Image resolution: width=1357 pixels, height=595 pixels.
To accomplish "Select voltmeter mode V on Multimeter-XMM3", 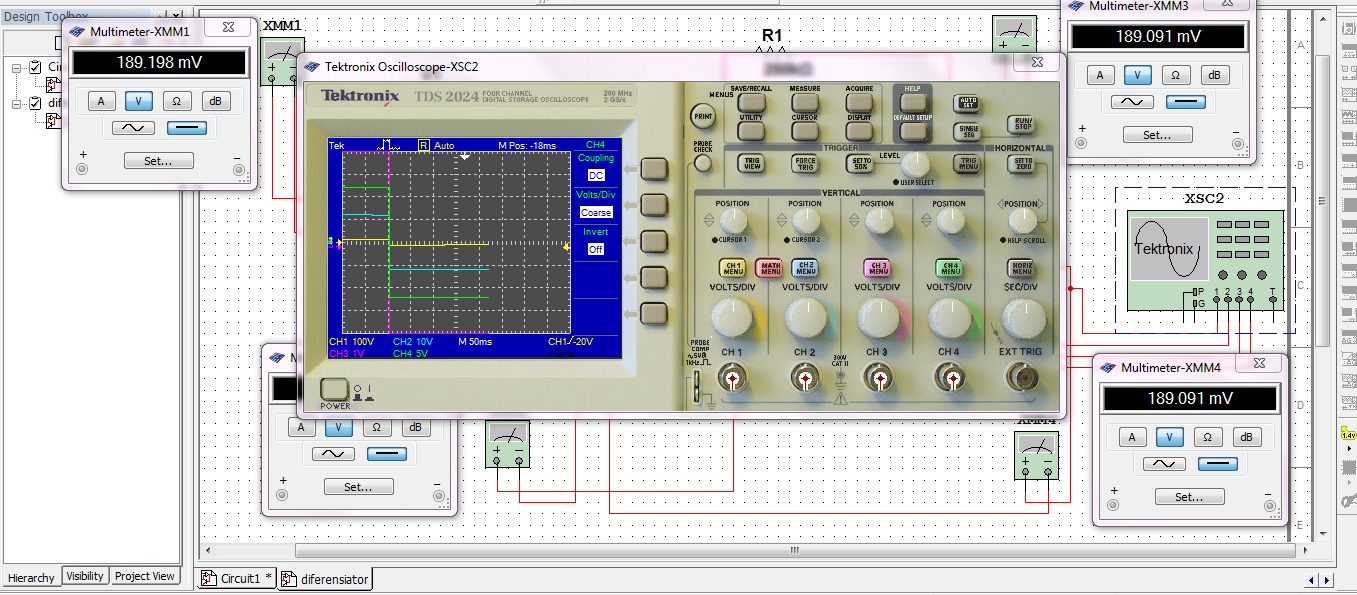I will (x=1137, y=75).
